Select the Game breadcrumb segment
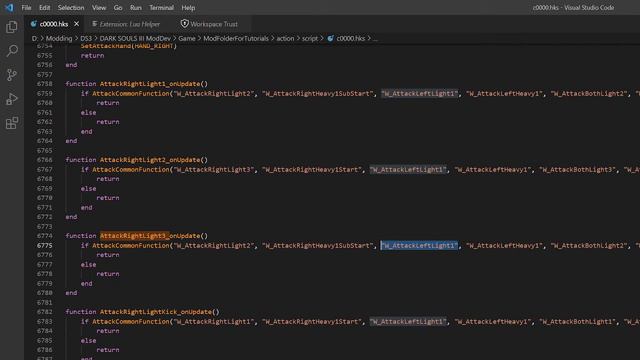Screen dimensions: 640x360 pos(187,38)
